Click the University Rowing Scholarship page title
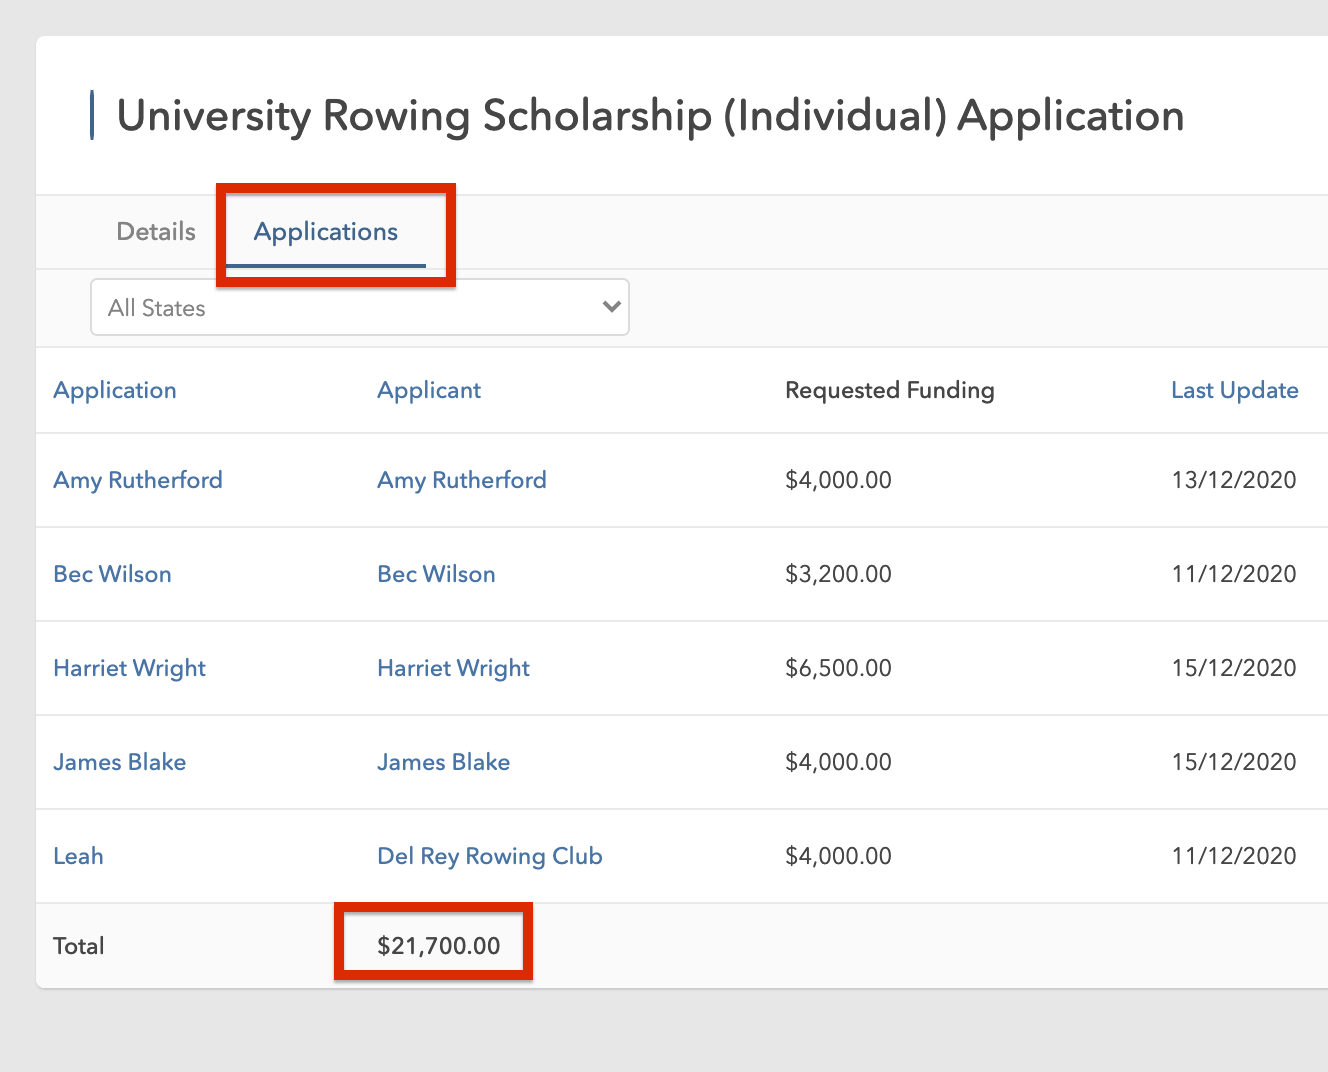This screenshot has width=1328, height=1072. [650, 115]
